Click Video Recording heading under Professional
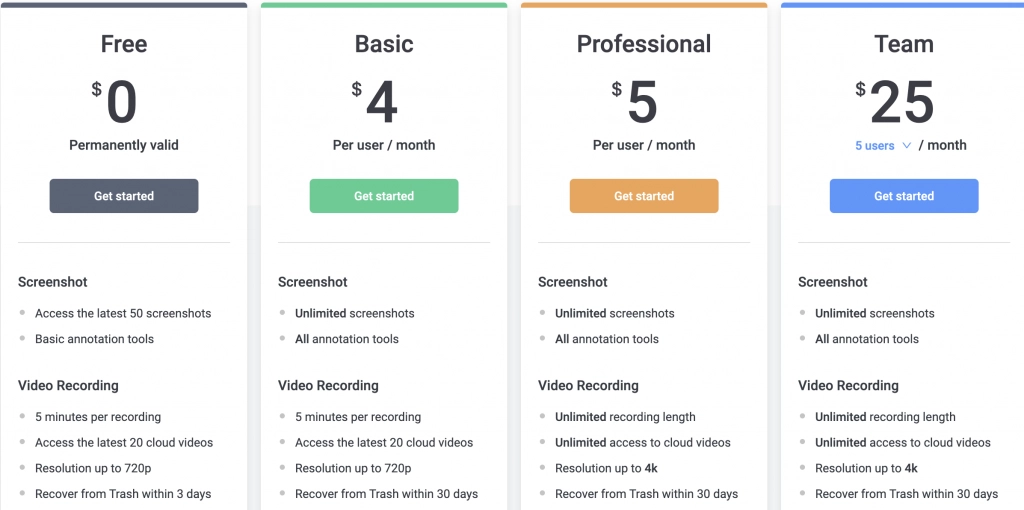The width and height of the screenshot is (1024, 510). 588,385
